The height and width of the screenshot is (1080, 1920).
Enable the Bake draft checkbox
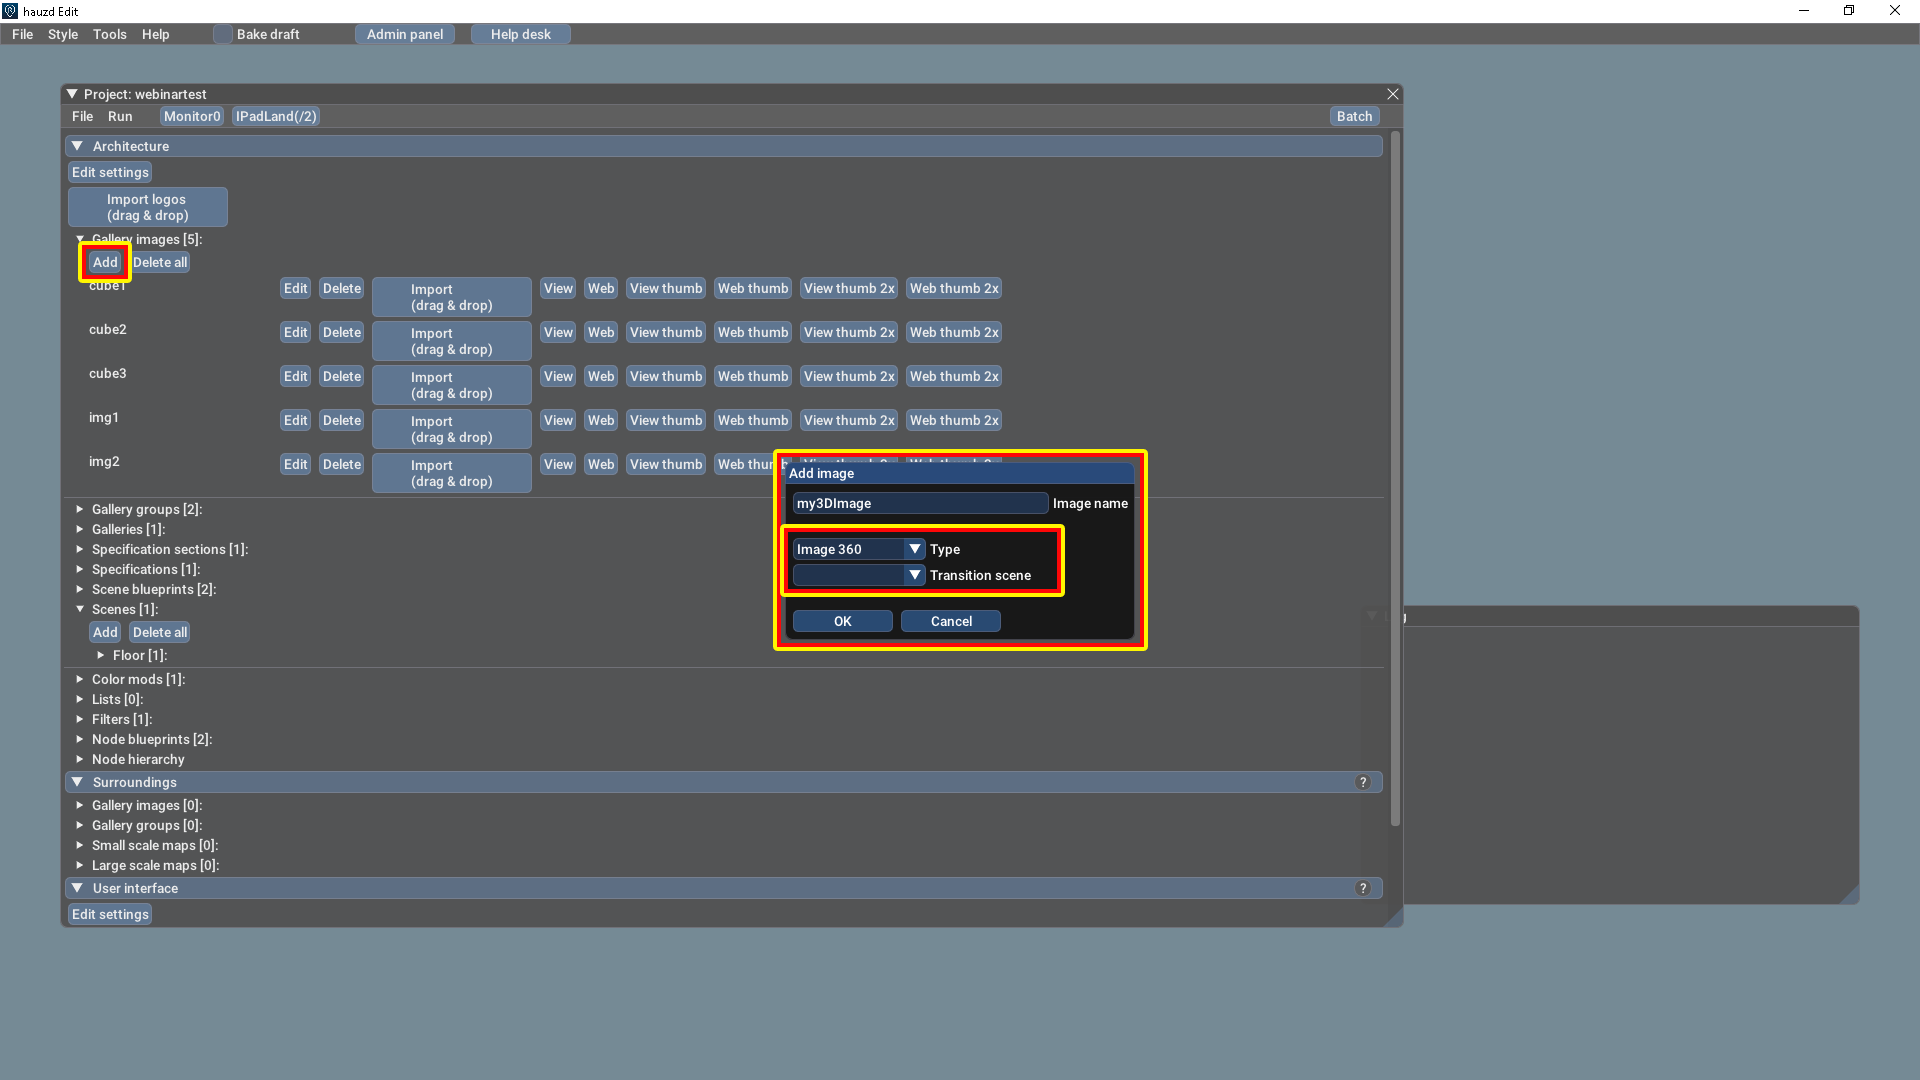[x=222, y=34]
